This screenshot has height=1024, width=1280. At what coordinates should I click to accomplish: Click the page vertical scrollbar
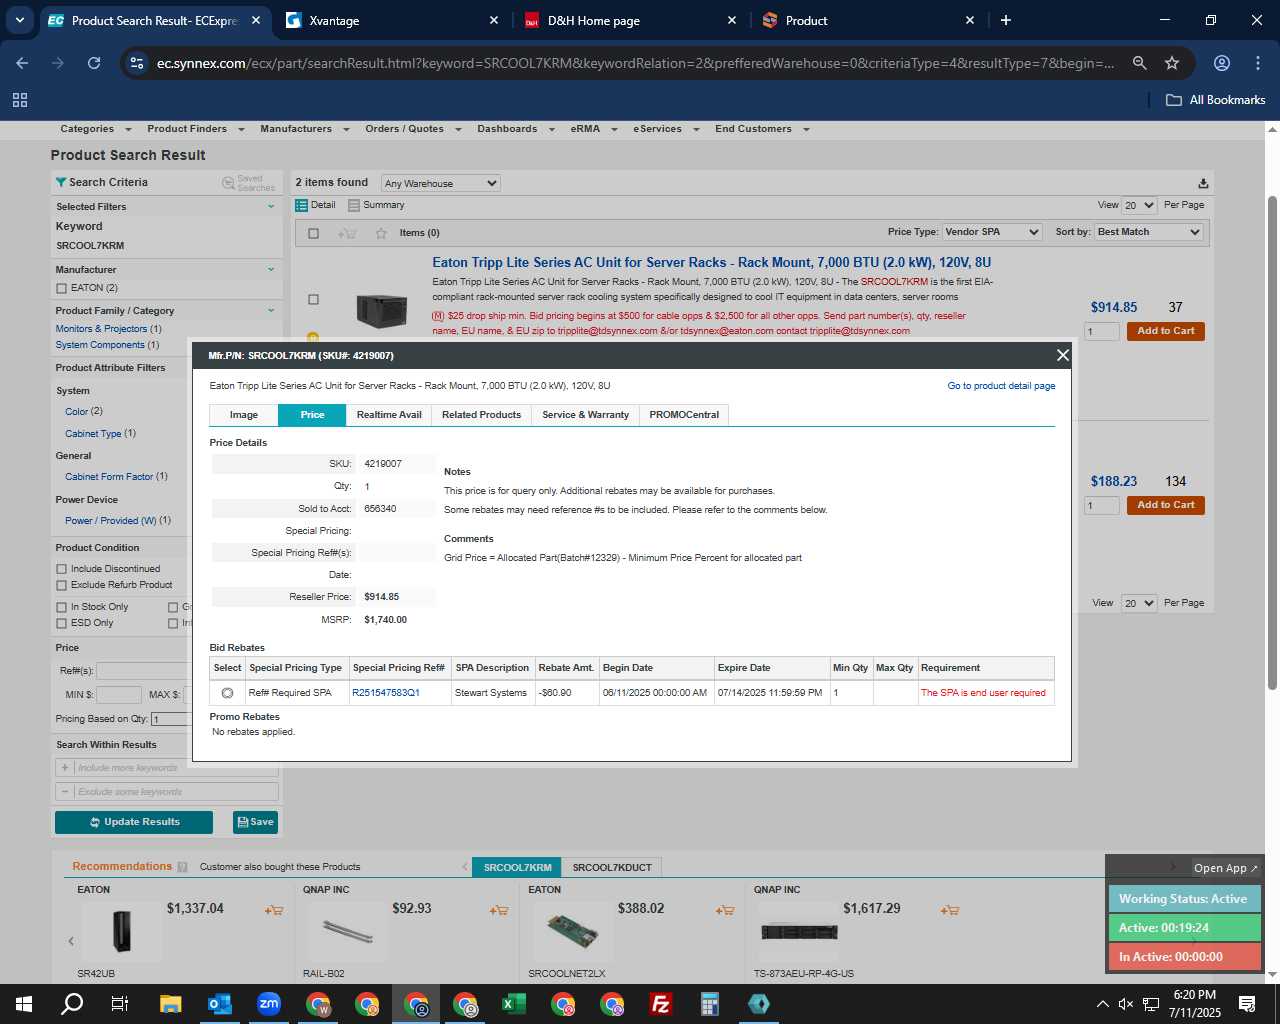pyautogui.click(x=1272, y=440)
